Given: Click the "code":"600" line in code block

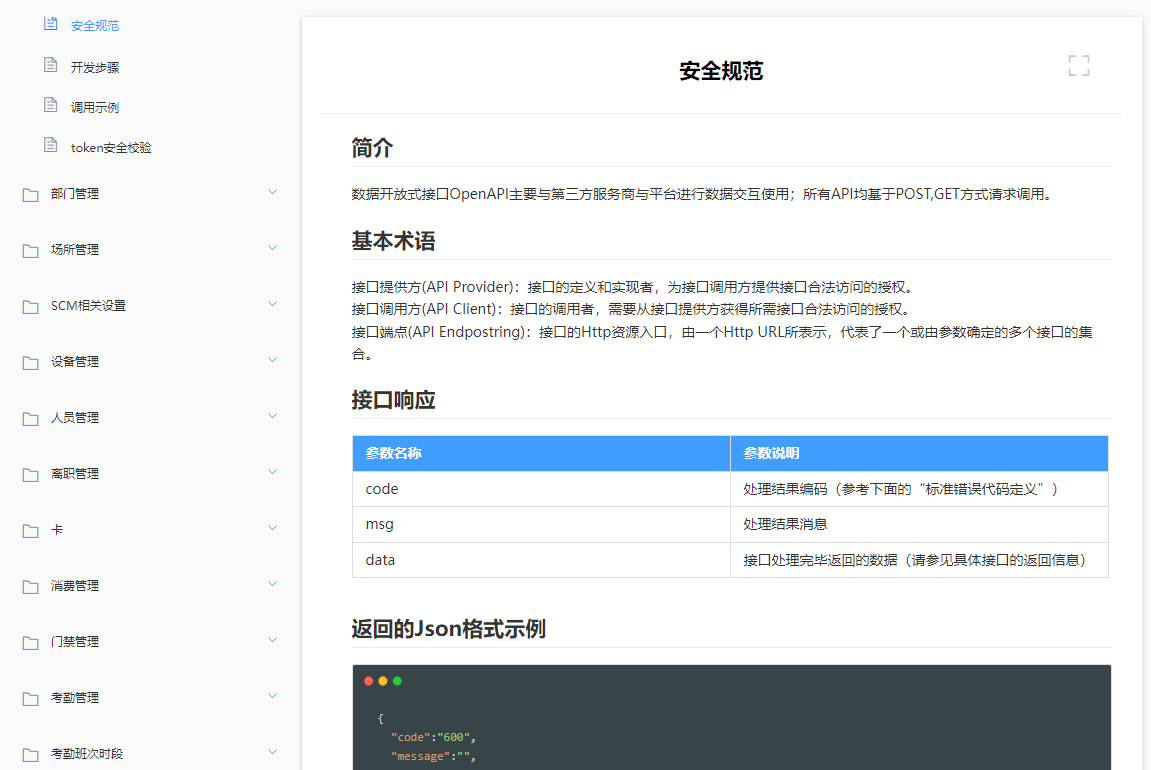Looking at the screenshot, I should (x=433, y=737).
